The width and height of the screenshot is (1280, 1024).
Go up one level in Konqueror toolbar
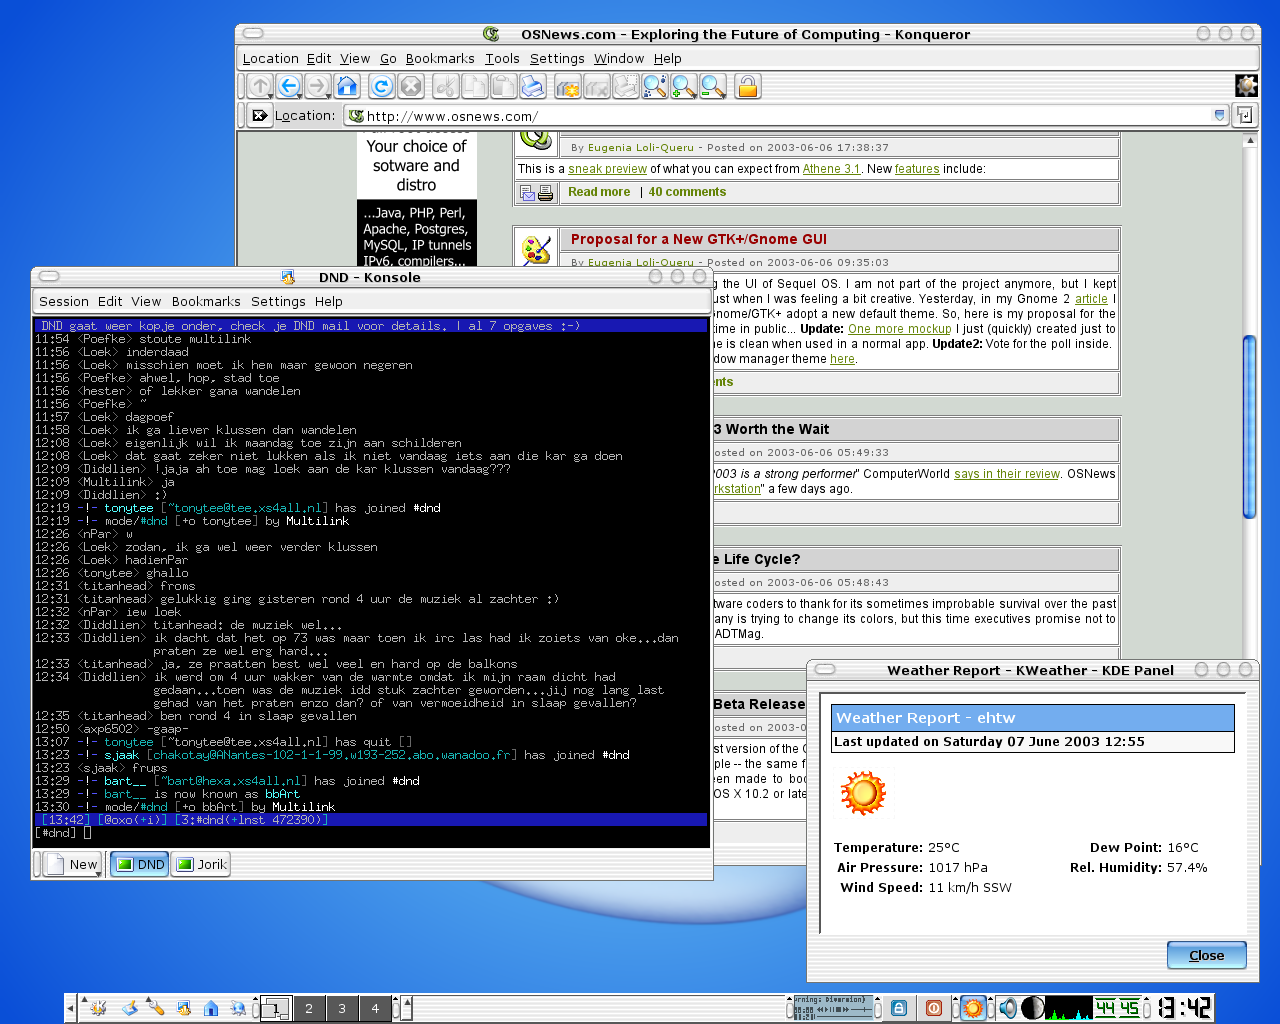[260, 87]
